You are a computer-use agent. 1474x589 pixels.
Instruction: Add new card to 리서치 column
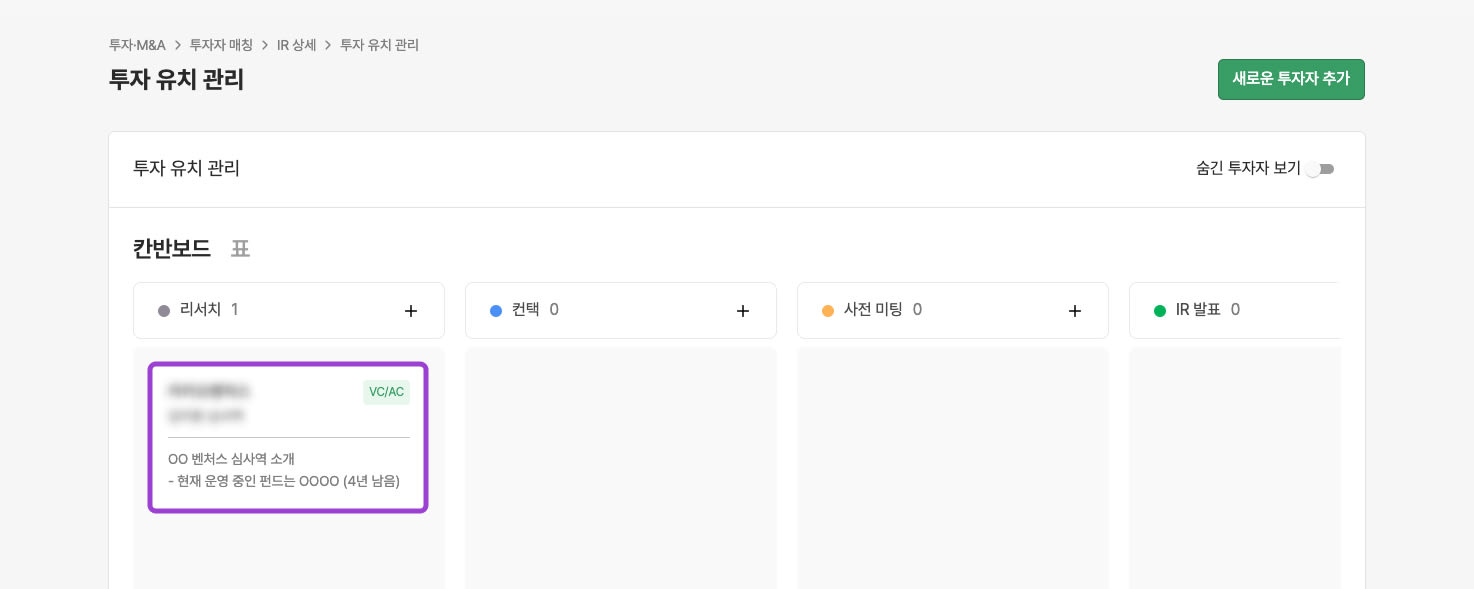(x=411, y=311)
